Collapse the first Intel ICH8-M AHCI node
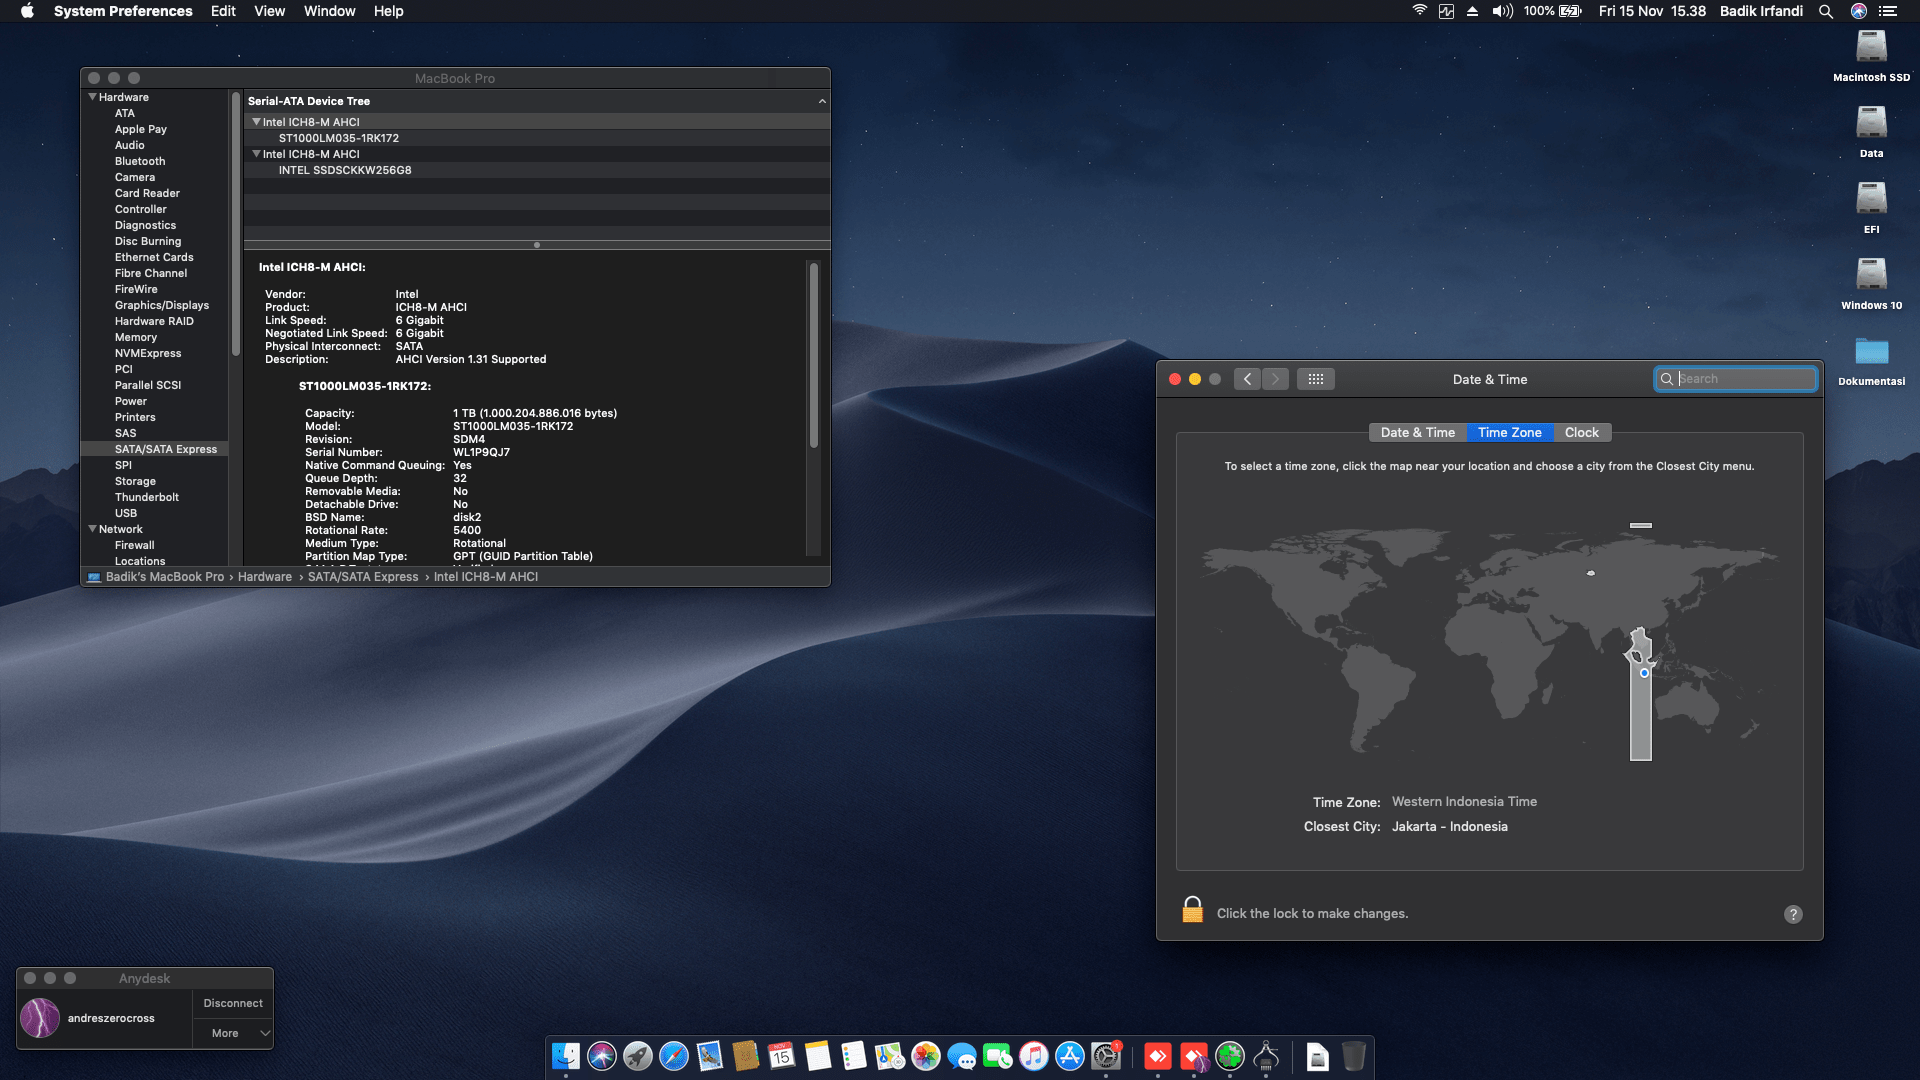The image size is (1920, 1080). coord(256,122)
